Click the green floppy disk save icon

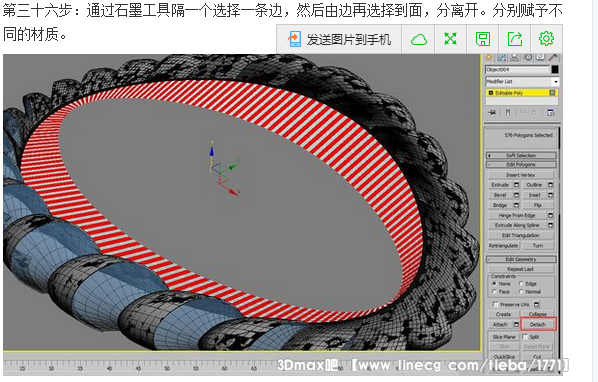pos(483,39)
